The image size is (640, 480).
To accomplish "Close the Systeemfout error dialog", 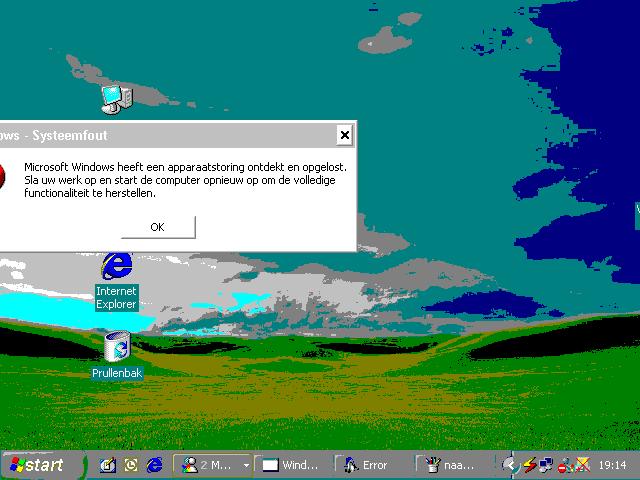I will pyautogui.click(x=344, y=135).
